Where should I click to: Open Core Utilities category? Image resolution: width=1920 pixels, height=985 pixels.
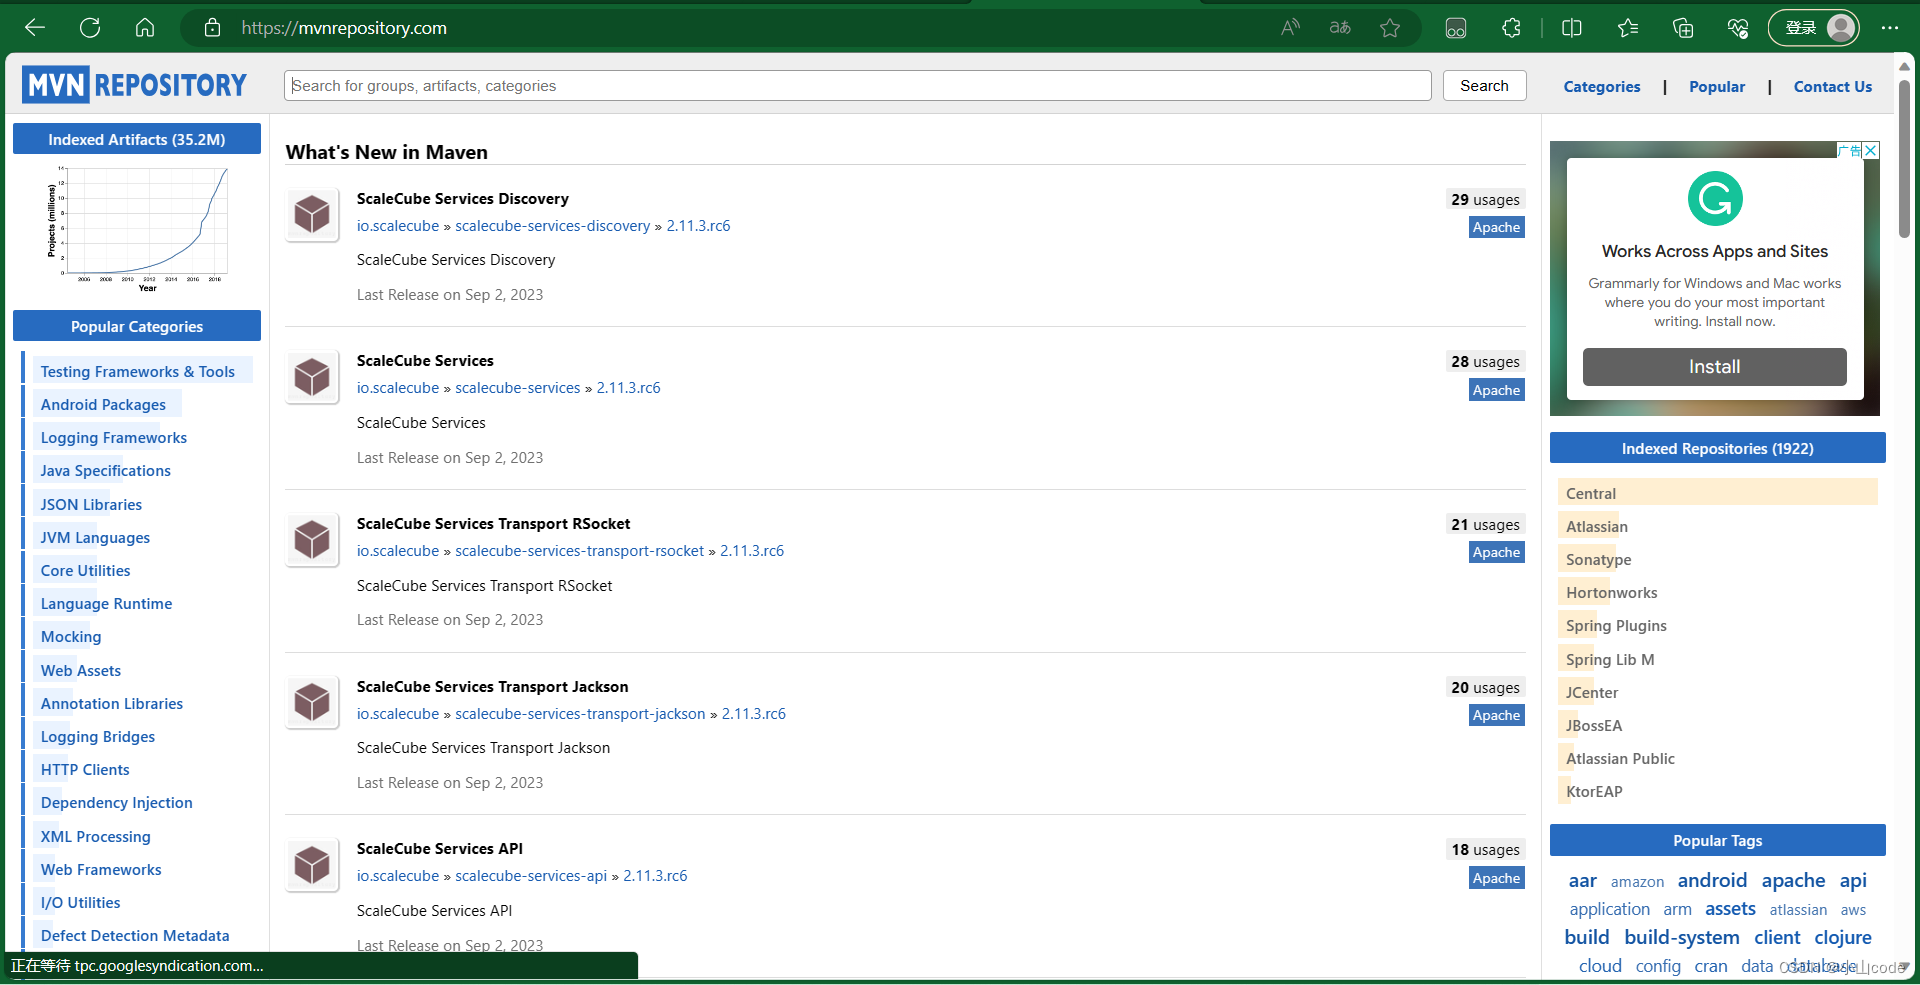[85, 570]
